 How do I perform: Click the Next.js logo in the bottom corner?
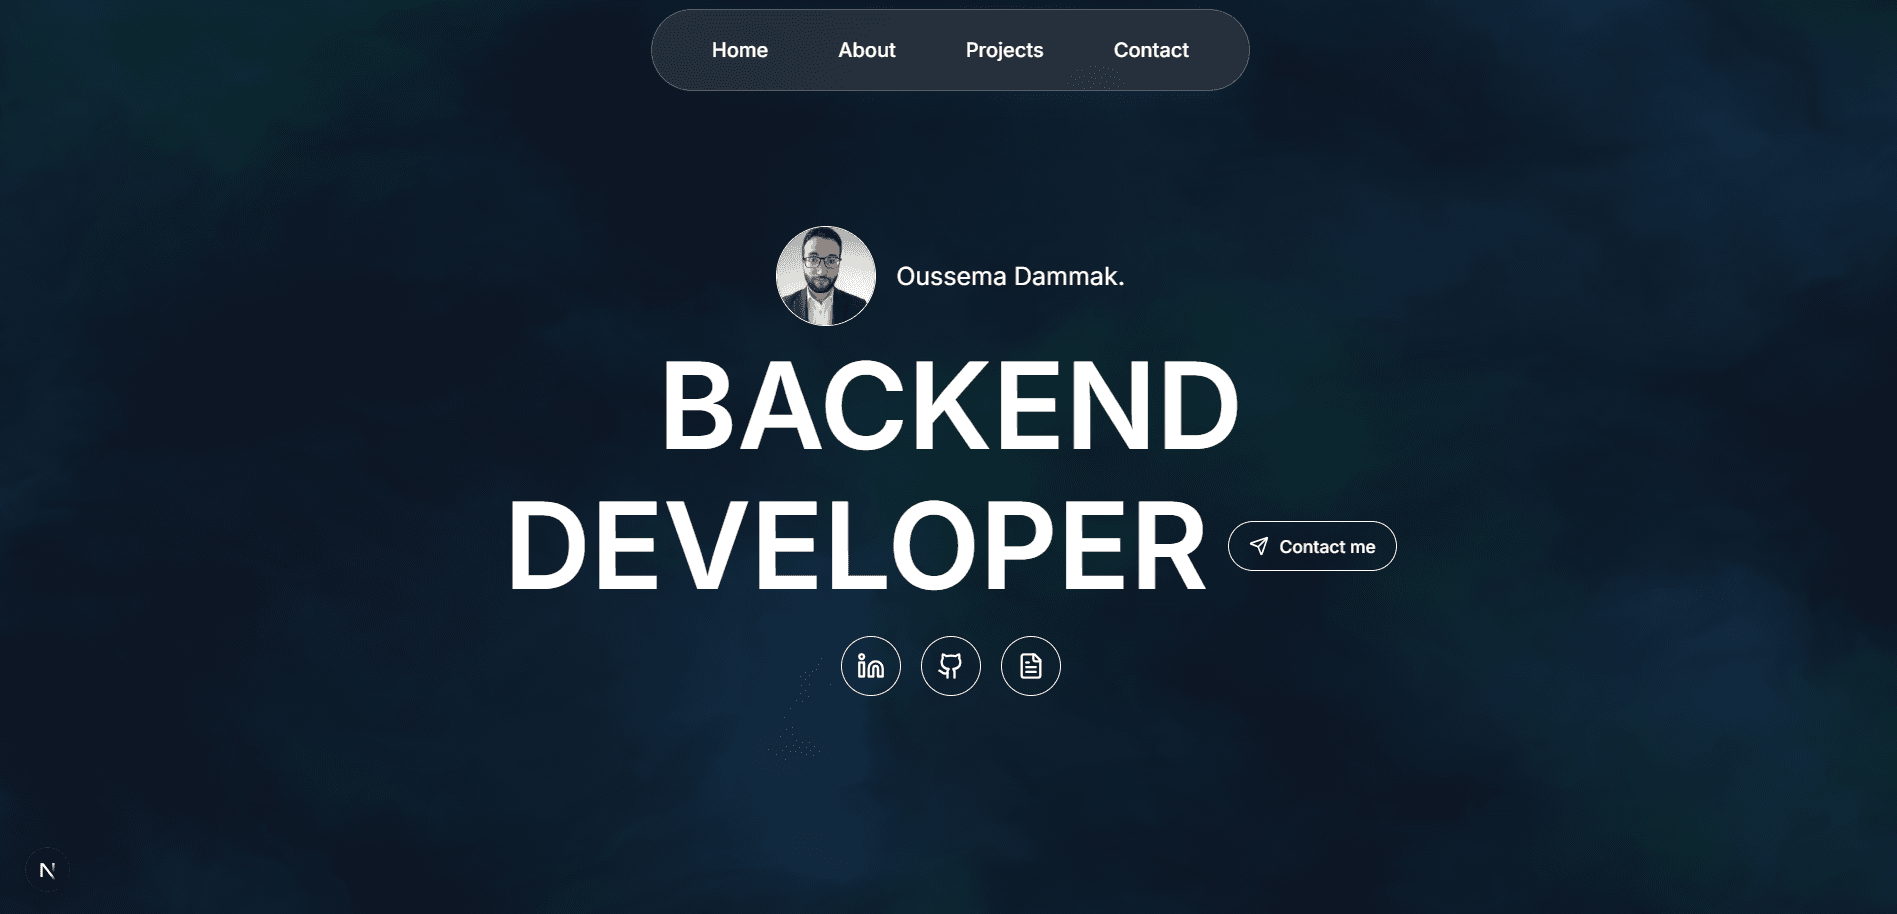pyautogui.click(x=47, y=868)
